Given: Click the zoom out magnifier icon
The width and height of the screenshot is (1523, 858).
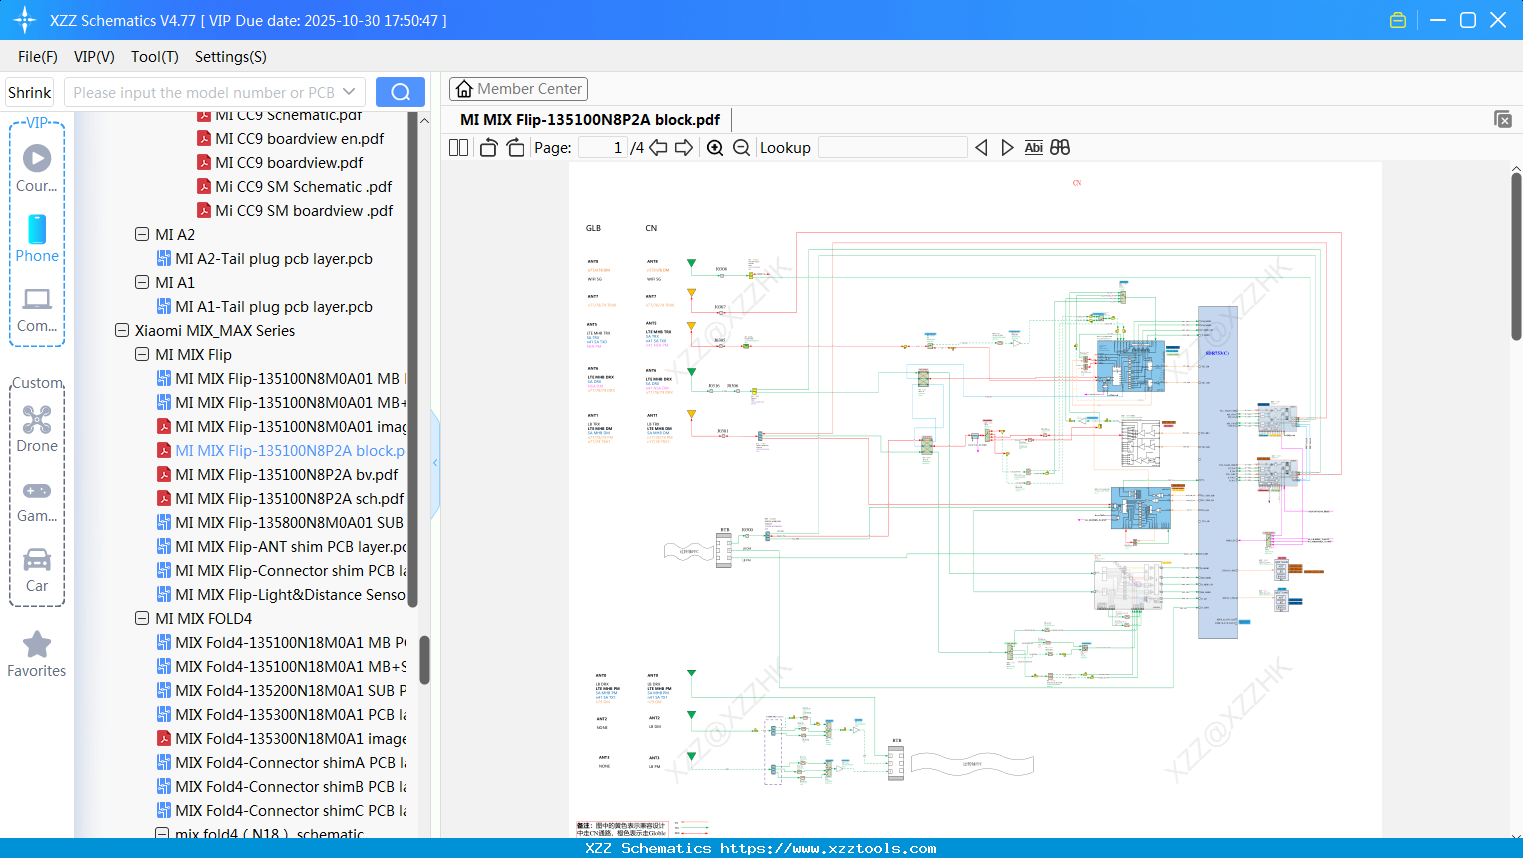Looking at the screenshot, I should 741,148.
